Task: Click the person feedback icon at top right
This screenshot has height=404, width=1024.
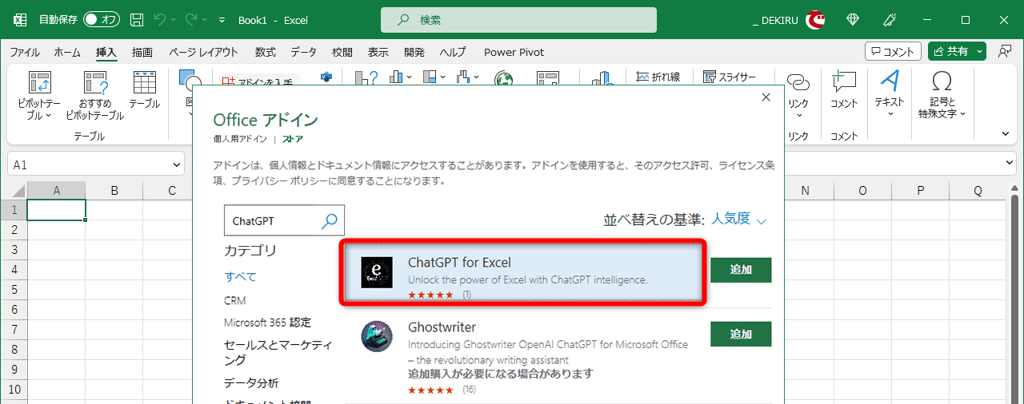Action: pyautogui.click(x=1005, y=52)
